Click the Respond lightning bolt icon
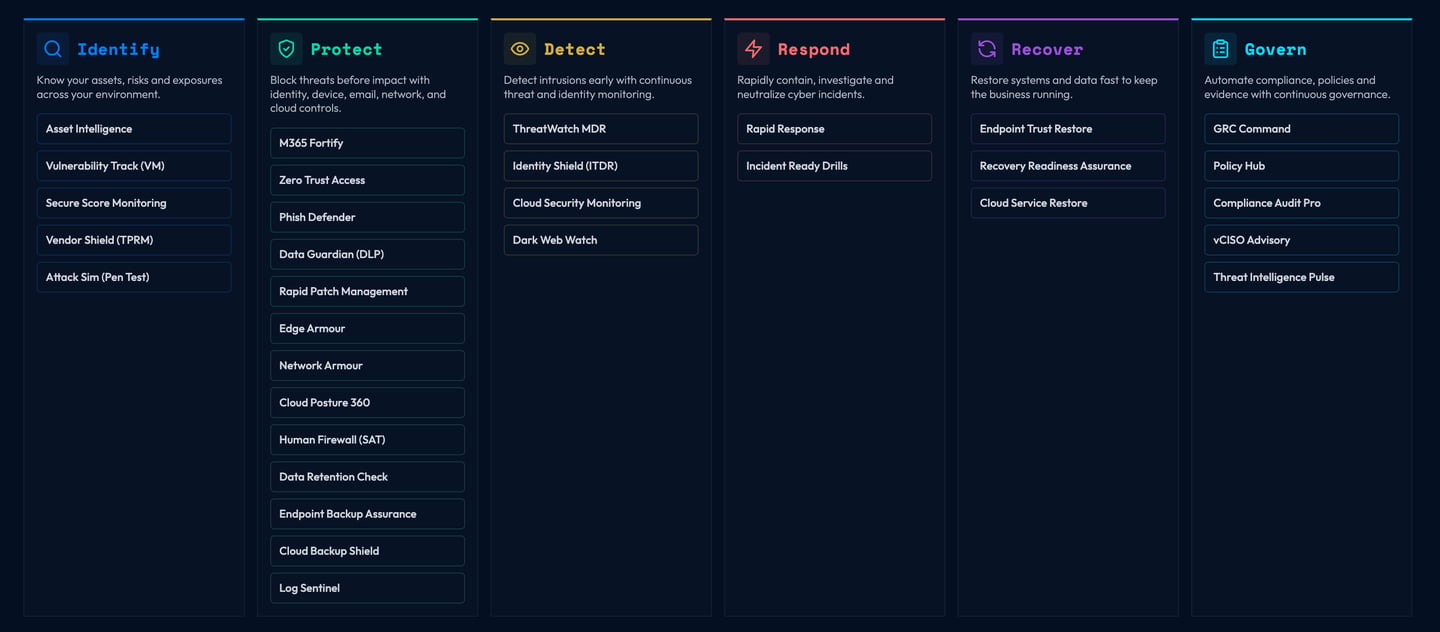 [753, 49]
